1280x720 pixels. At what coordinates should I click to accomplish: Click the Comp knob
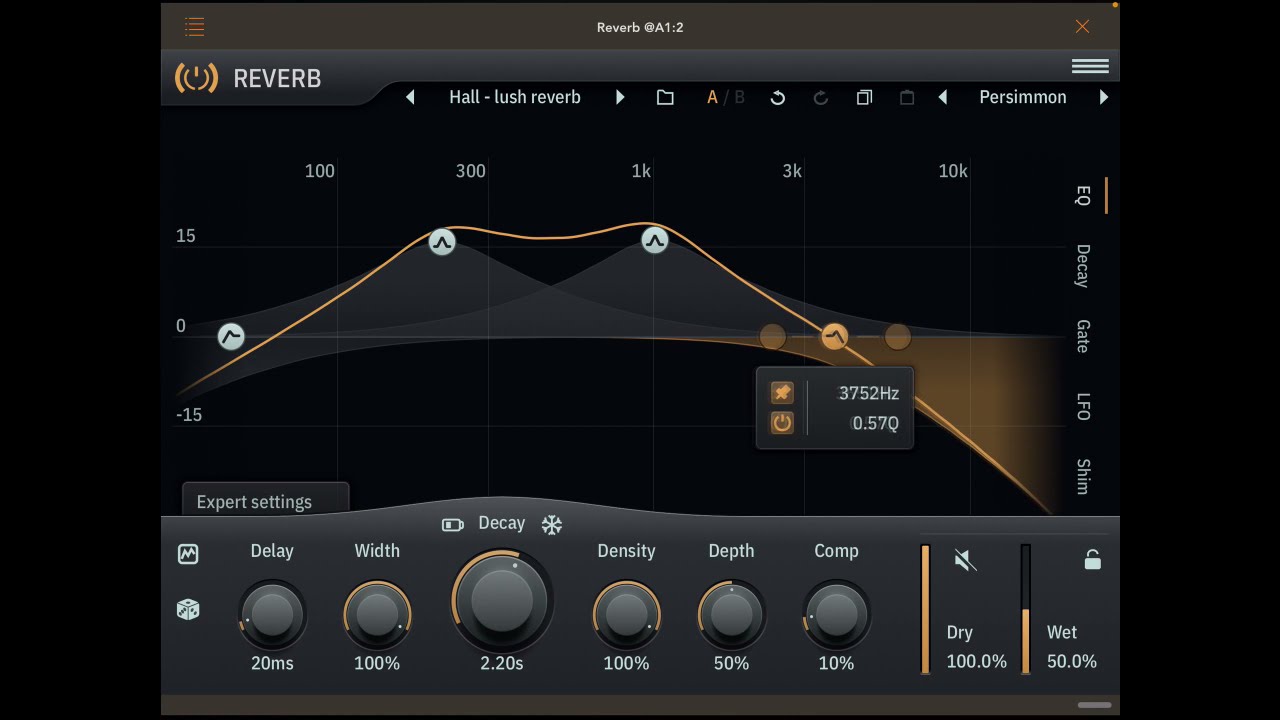pyautogui.click(x=836, y=614)
